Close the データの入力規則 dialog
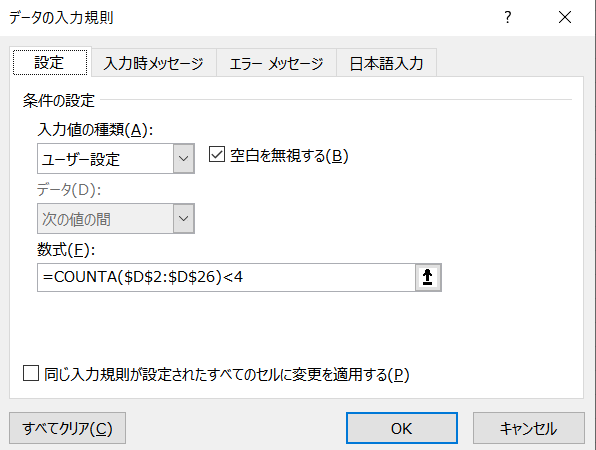This screenshot has height=450, width=596. coord(565,17)
